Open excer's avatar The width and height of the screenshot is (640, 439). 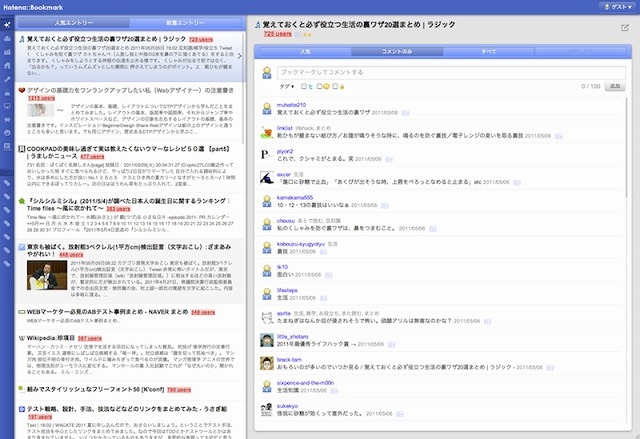click(267, 178)
